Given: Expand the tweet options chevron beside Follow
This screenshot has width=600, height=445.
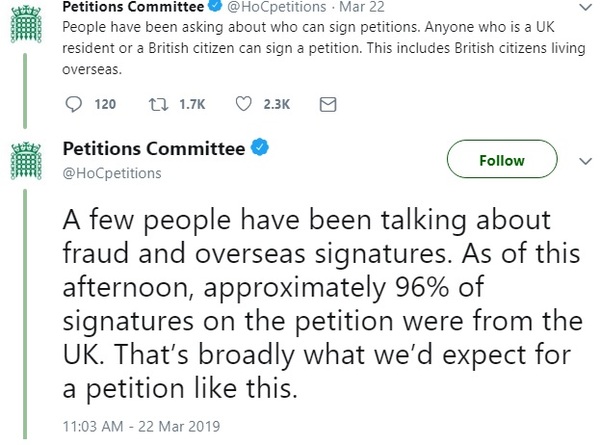Looking at the screenshot, I should pos(585,160).
